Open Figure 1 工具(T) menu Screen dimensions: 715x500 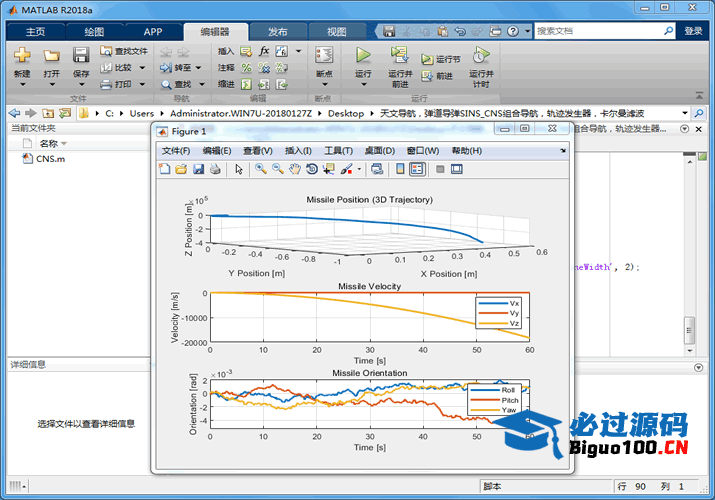click(x=338, y=151)
